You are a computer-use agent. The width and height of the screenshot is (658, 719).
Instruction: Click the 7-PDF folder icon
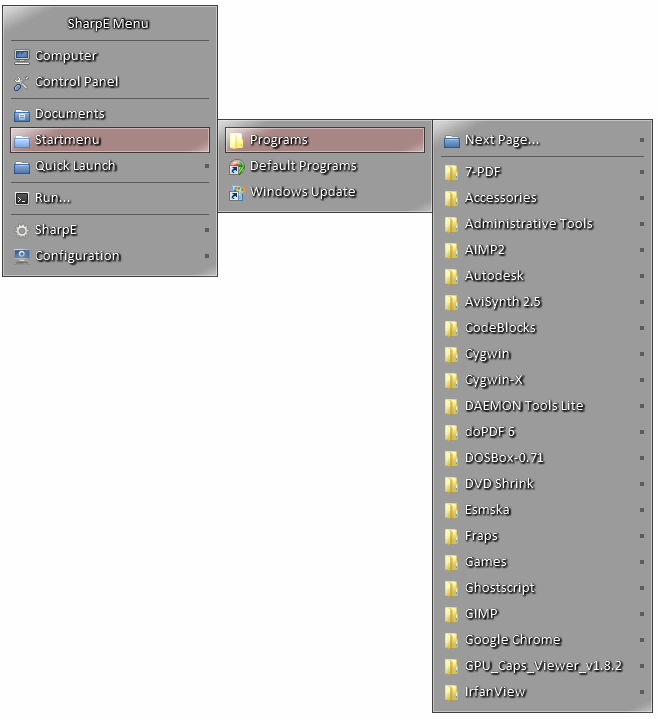click(451, 172)
